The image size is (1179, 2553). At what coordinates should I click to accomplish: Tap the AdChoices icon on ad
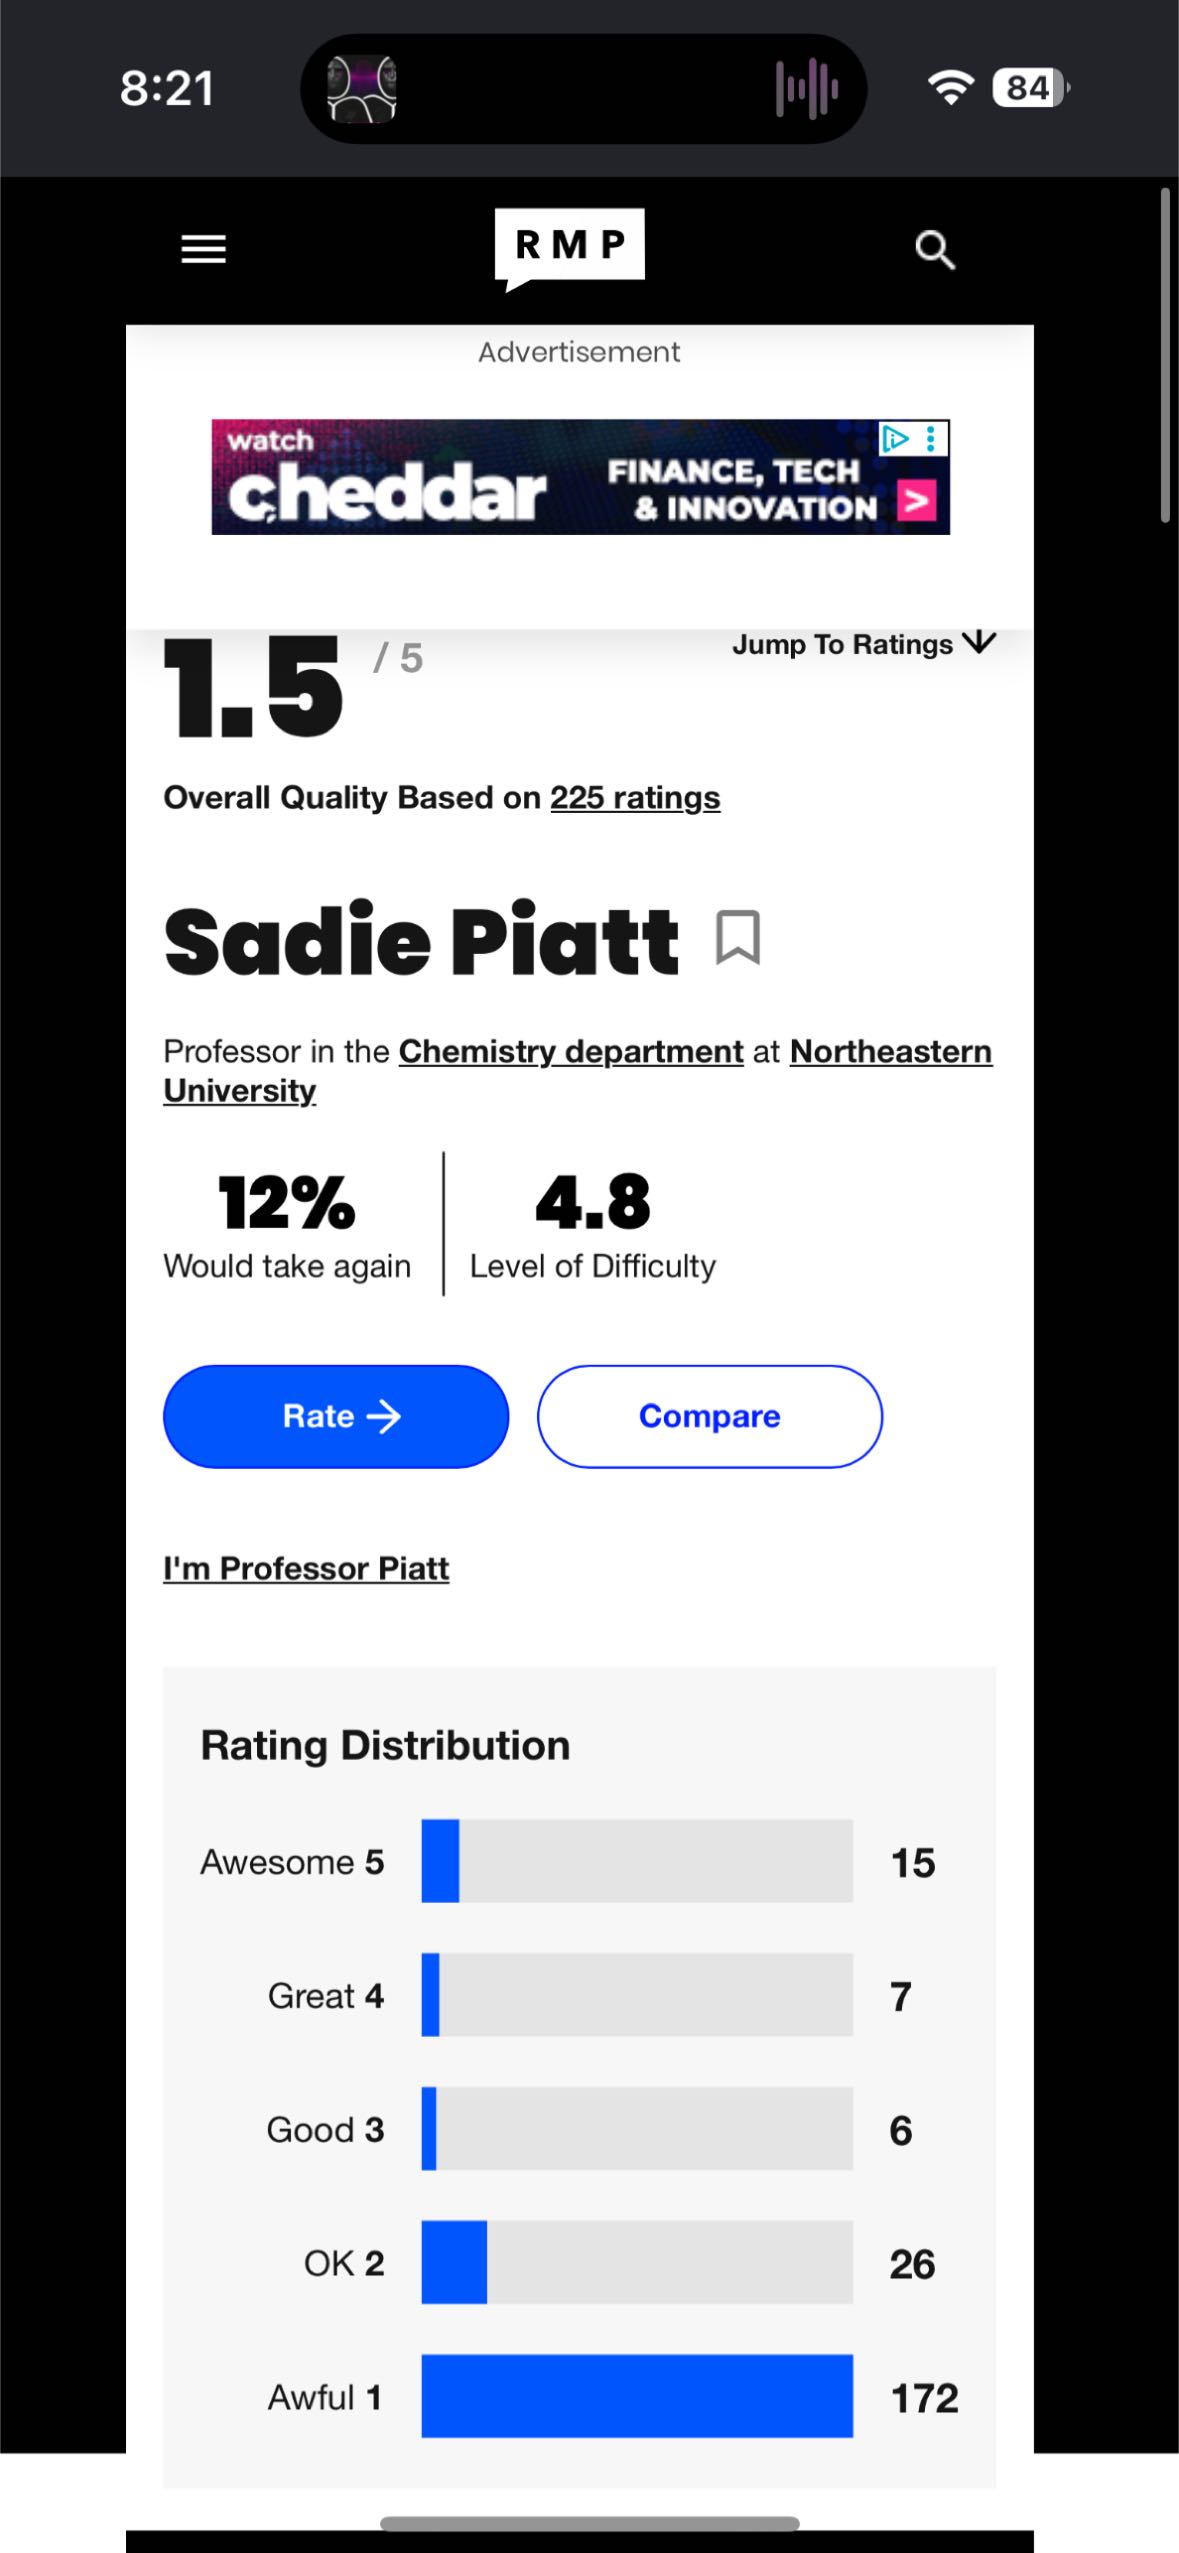(x=894, y=438)
